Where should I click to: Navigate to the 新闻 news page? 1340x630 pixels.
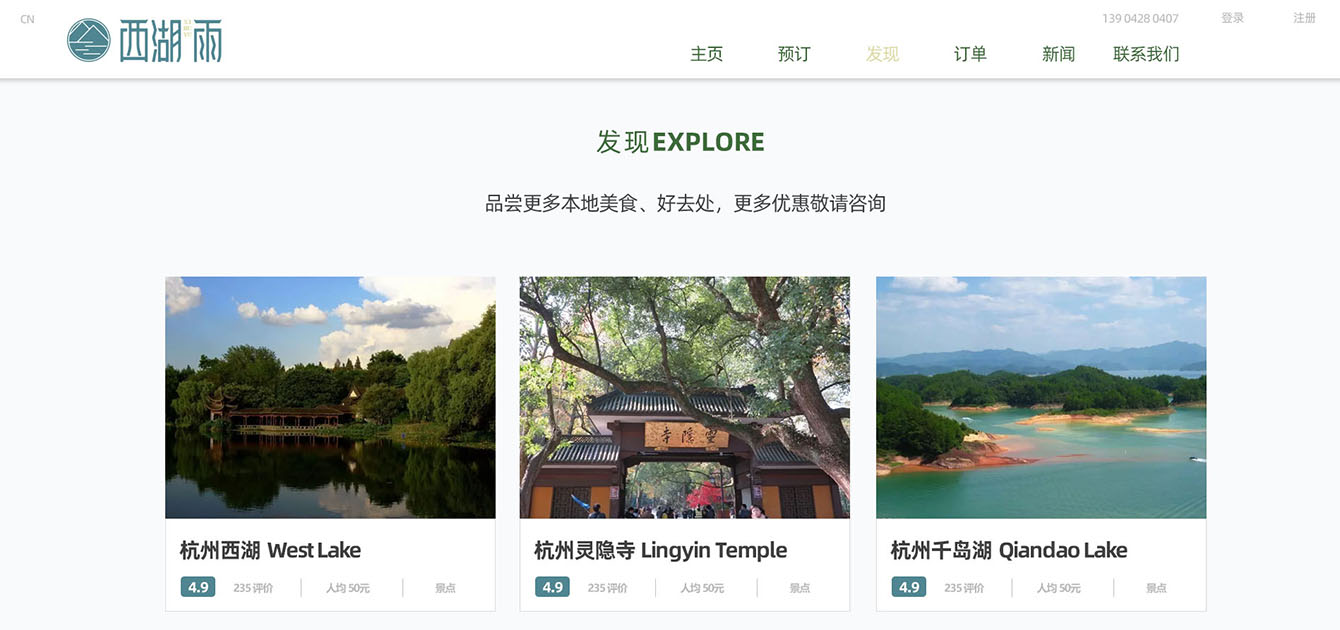pos(1058,54)
